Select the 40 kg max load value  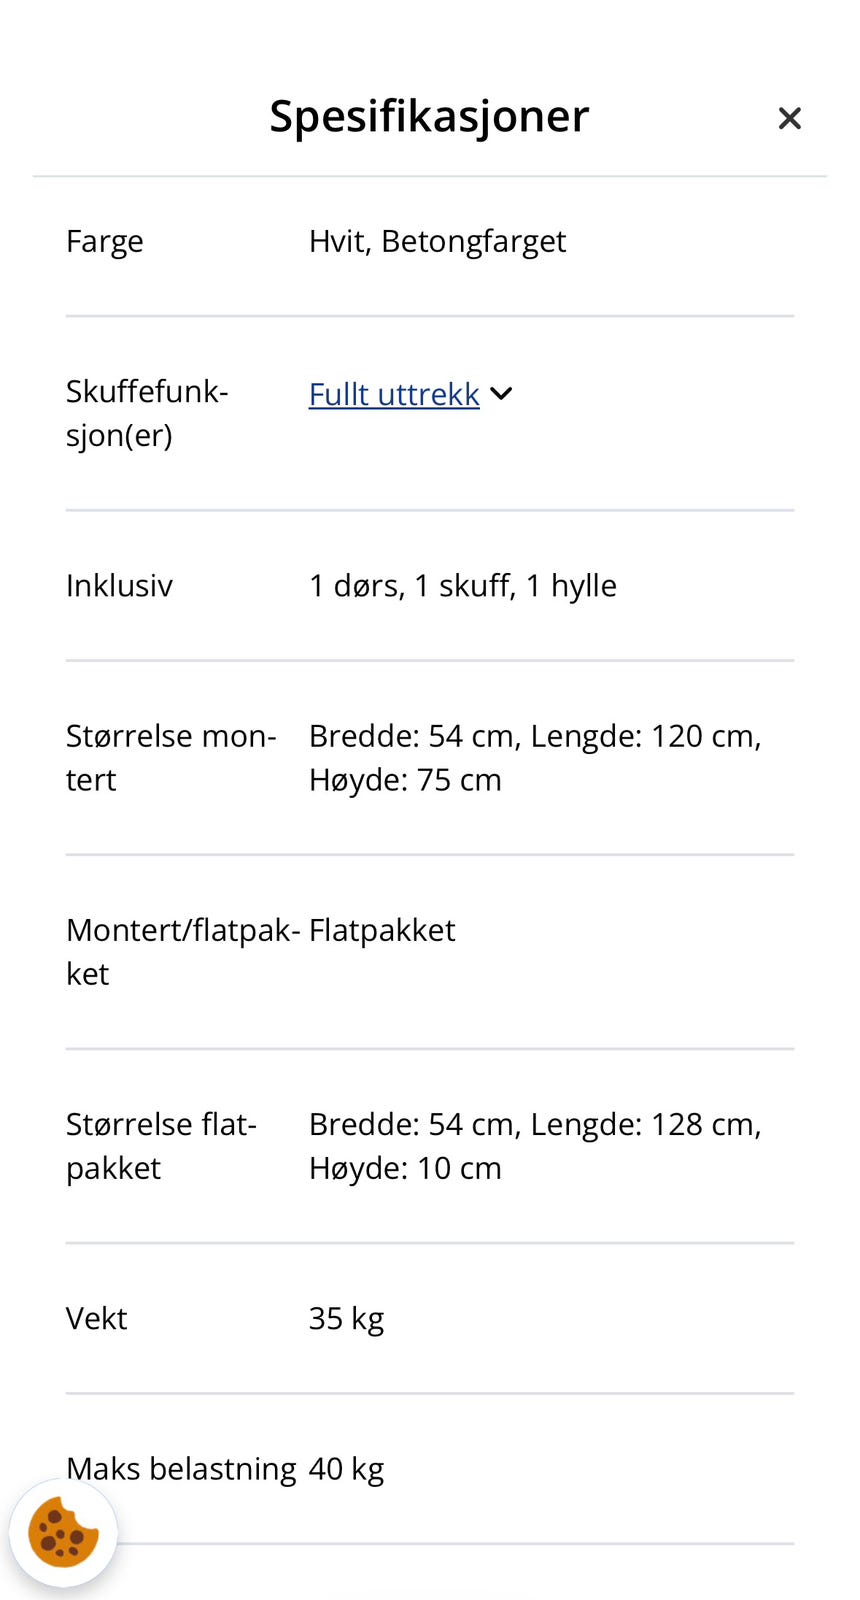346,1468
